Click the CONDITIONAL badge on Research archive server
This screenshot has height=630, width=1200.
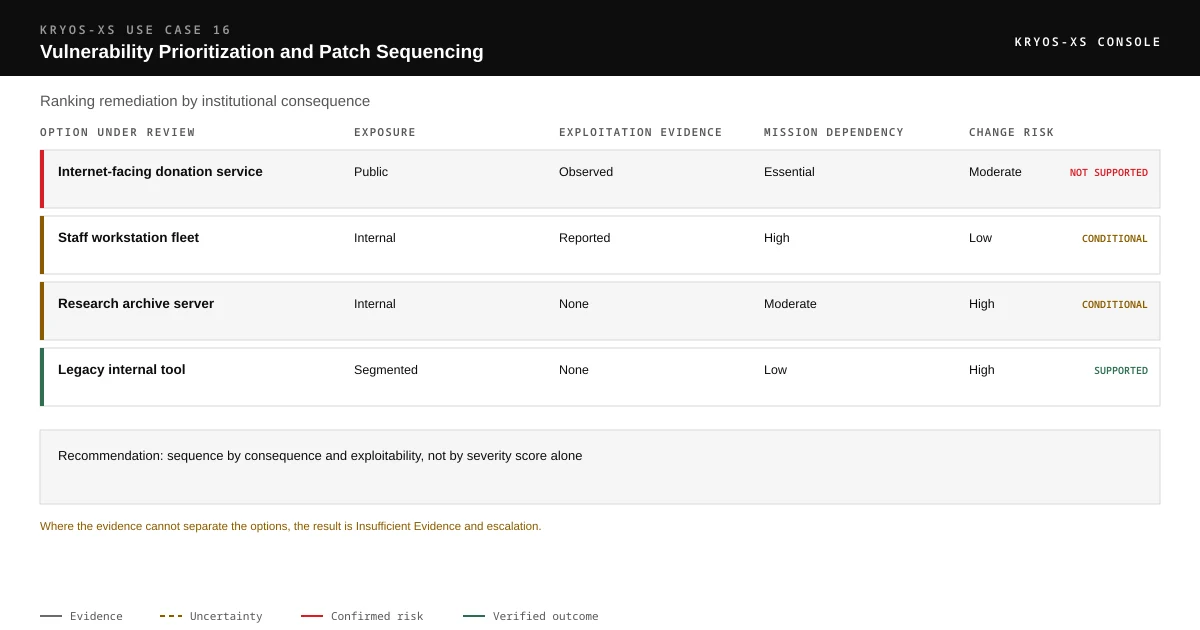(1115, 305)
